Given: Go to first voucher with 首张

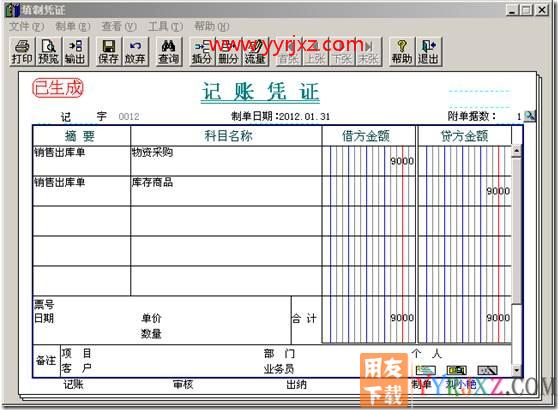Looking at the screenshot, I should (x=289, y=52).
